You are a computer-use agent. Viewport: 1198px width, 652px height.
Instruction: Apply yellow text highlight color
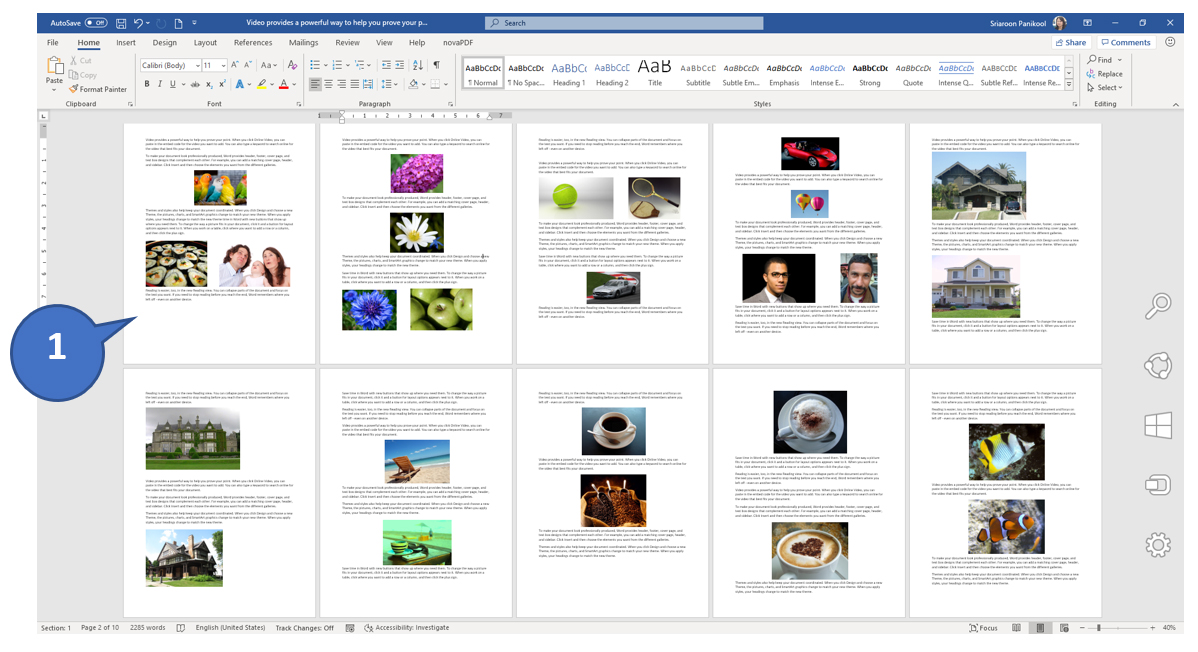point(261,84)
